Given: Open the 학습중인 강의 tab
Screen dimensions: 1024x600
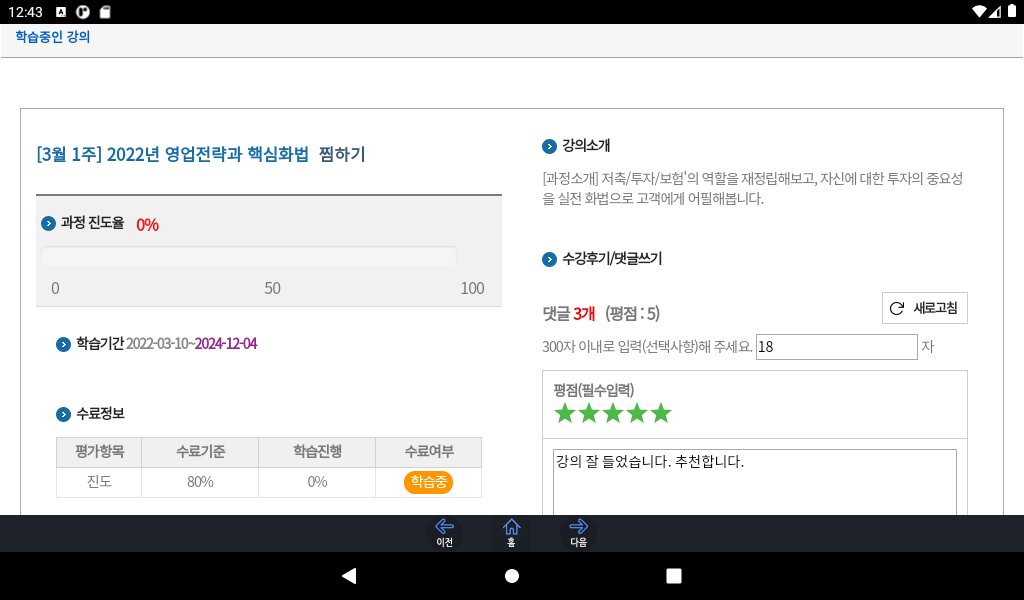Looking at the screenshot, I should tap(52, 37).
